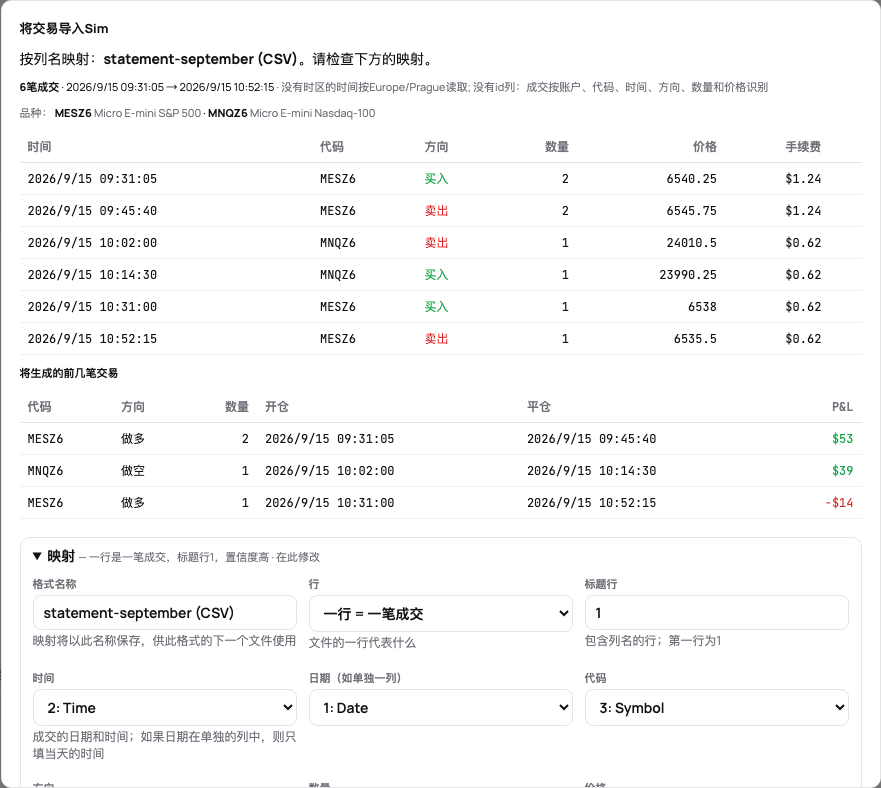Click the fill time 2026/9/15 09:31:05
This screenshot has width=881, height=788.
(92, 179)
